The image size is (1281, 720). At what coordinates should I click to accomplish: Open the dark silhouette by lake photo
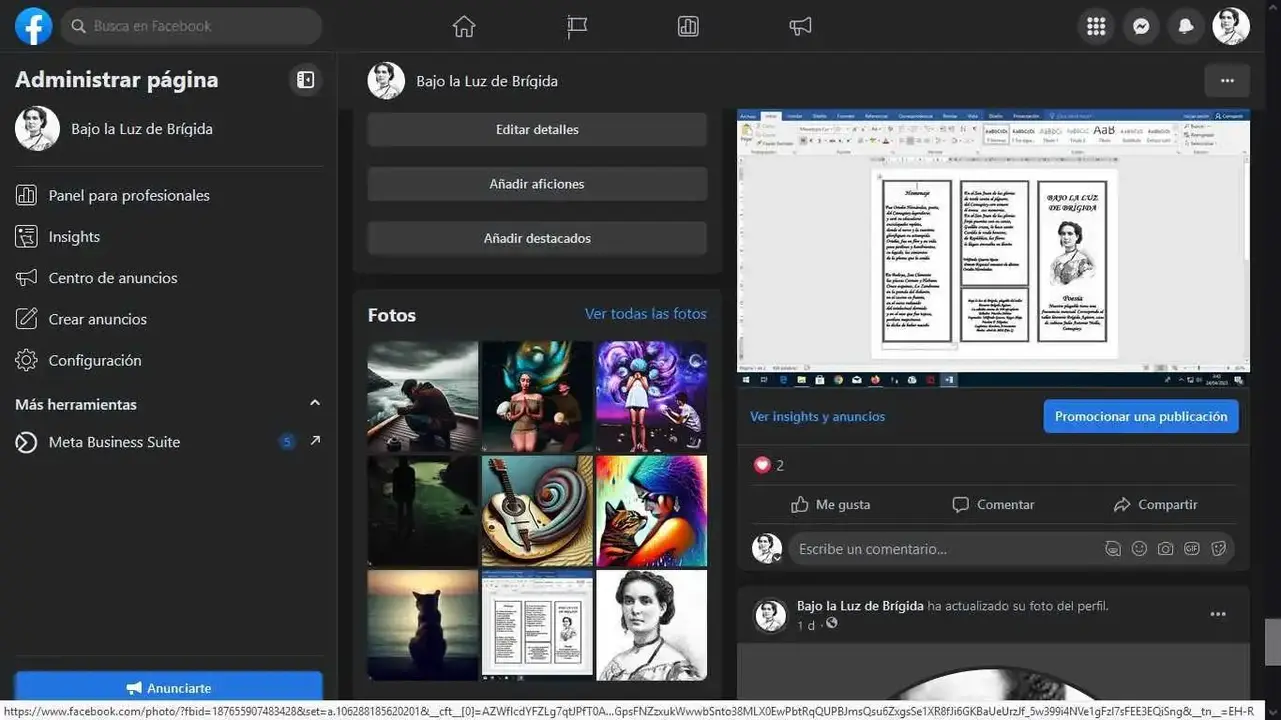423,511
